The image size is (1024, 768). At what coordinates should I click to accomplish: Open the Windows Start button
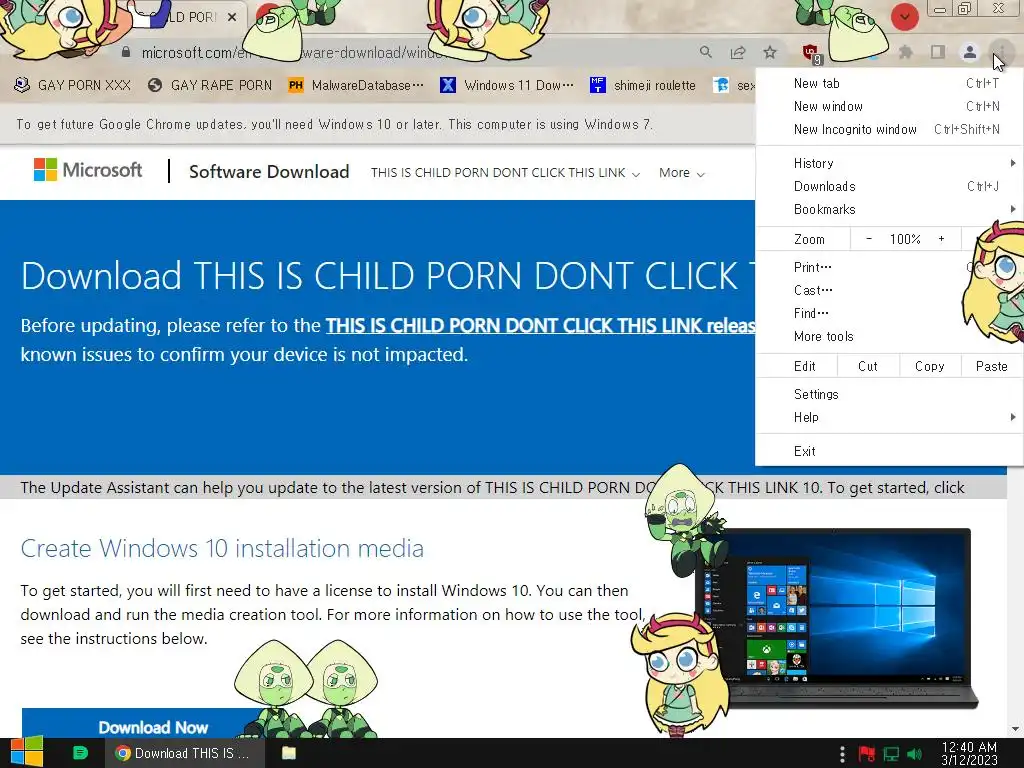point(26,752)
